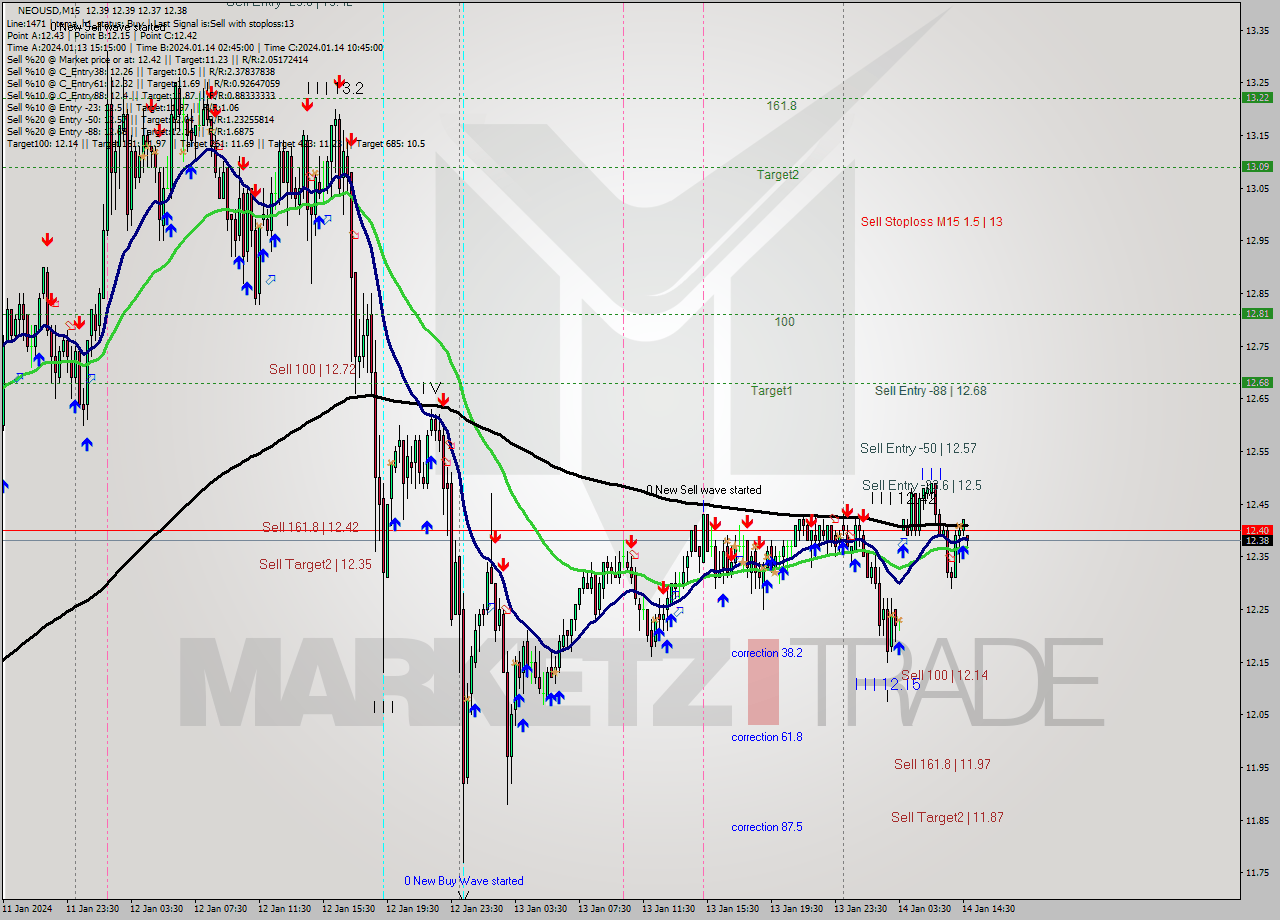Click the red 12.40 price tag on axis
The width and height of the screenshot is (1280, 920).
click(1257, 530)
